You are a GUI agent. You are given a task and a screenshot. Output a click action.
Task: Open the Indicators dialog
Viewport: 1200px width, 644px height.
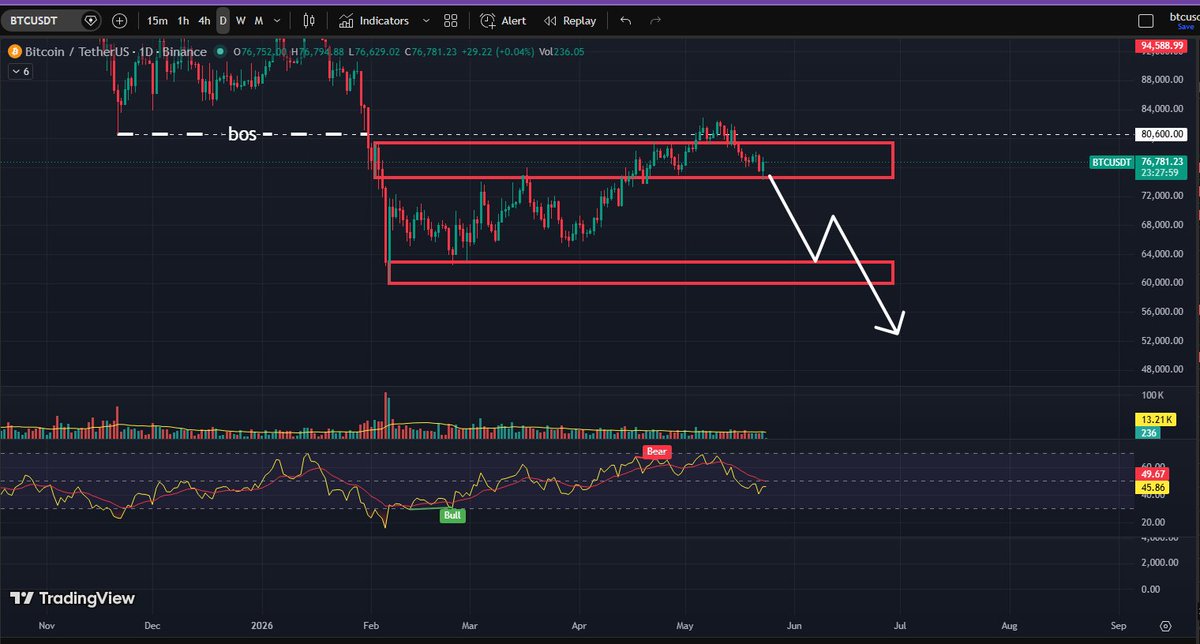373,20
